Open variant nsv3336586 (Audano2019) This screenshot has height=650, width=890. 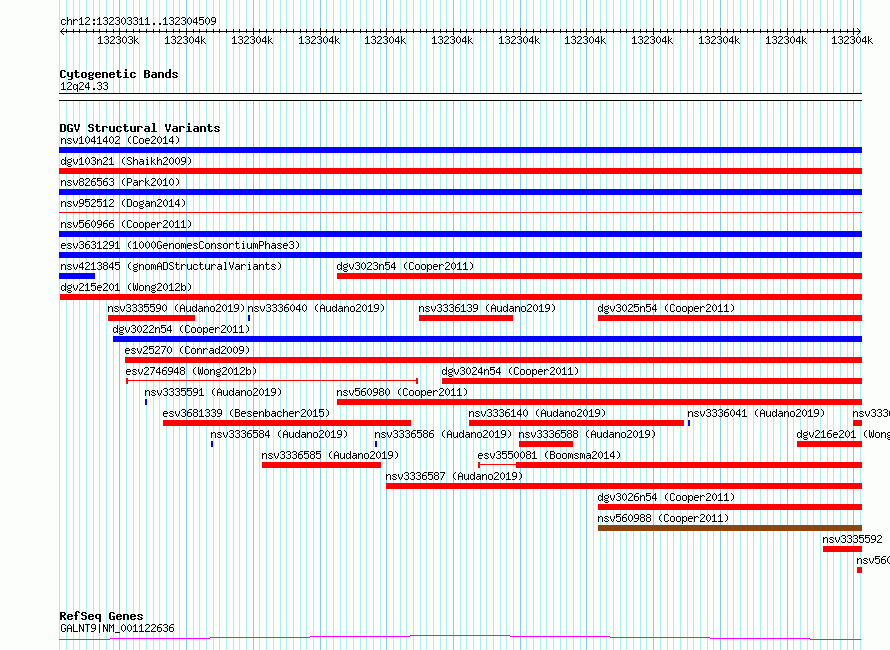click(x=443, y=434)
